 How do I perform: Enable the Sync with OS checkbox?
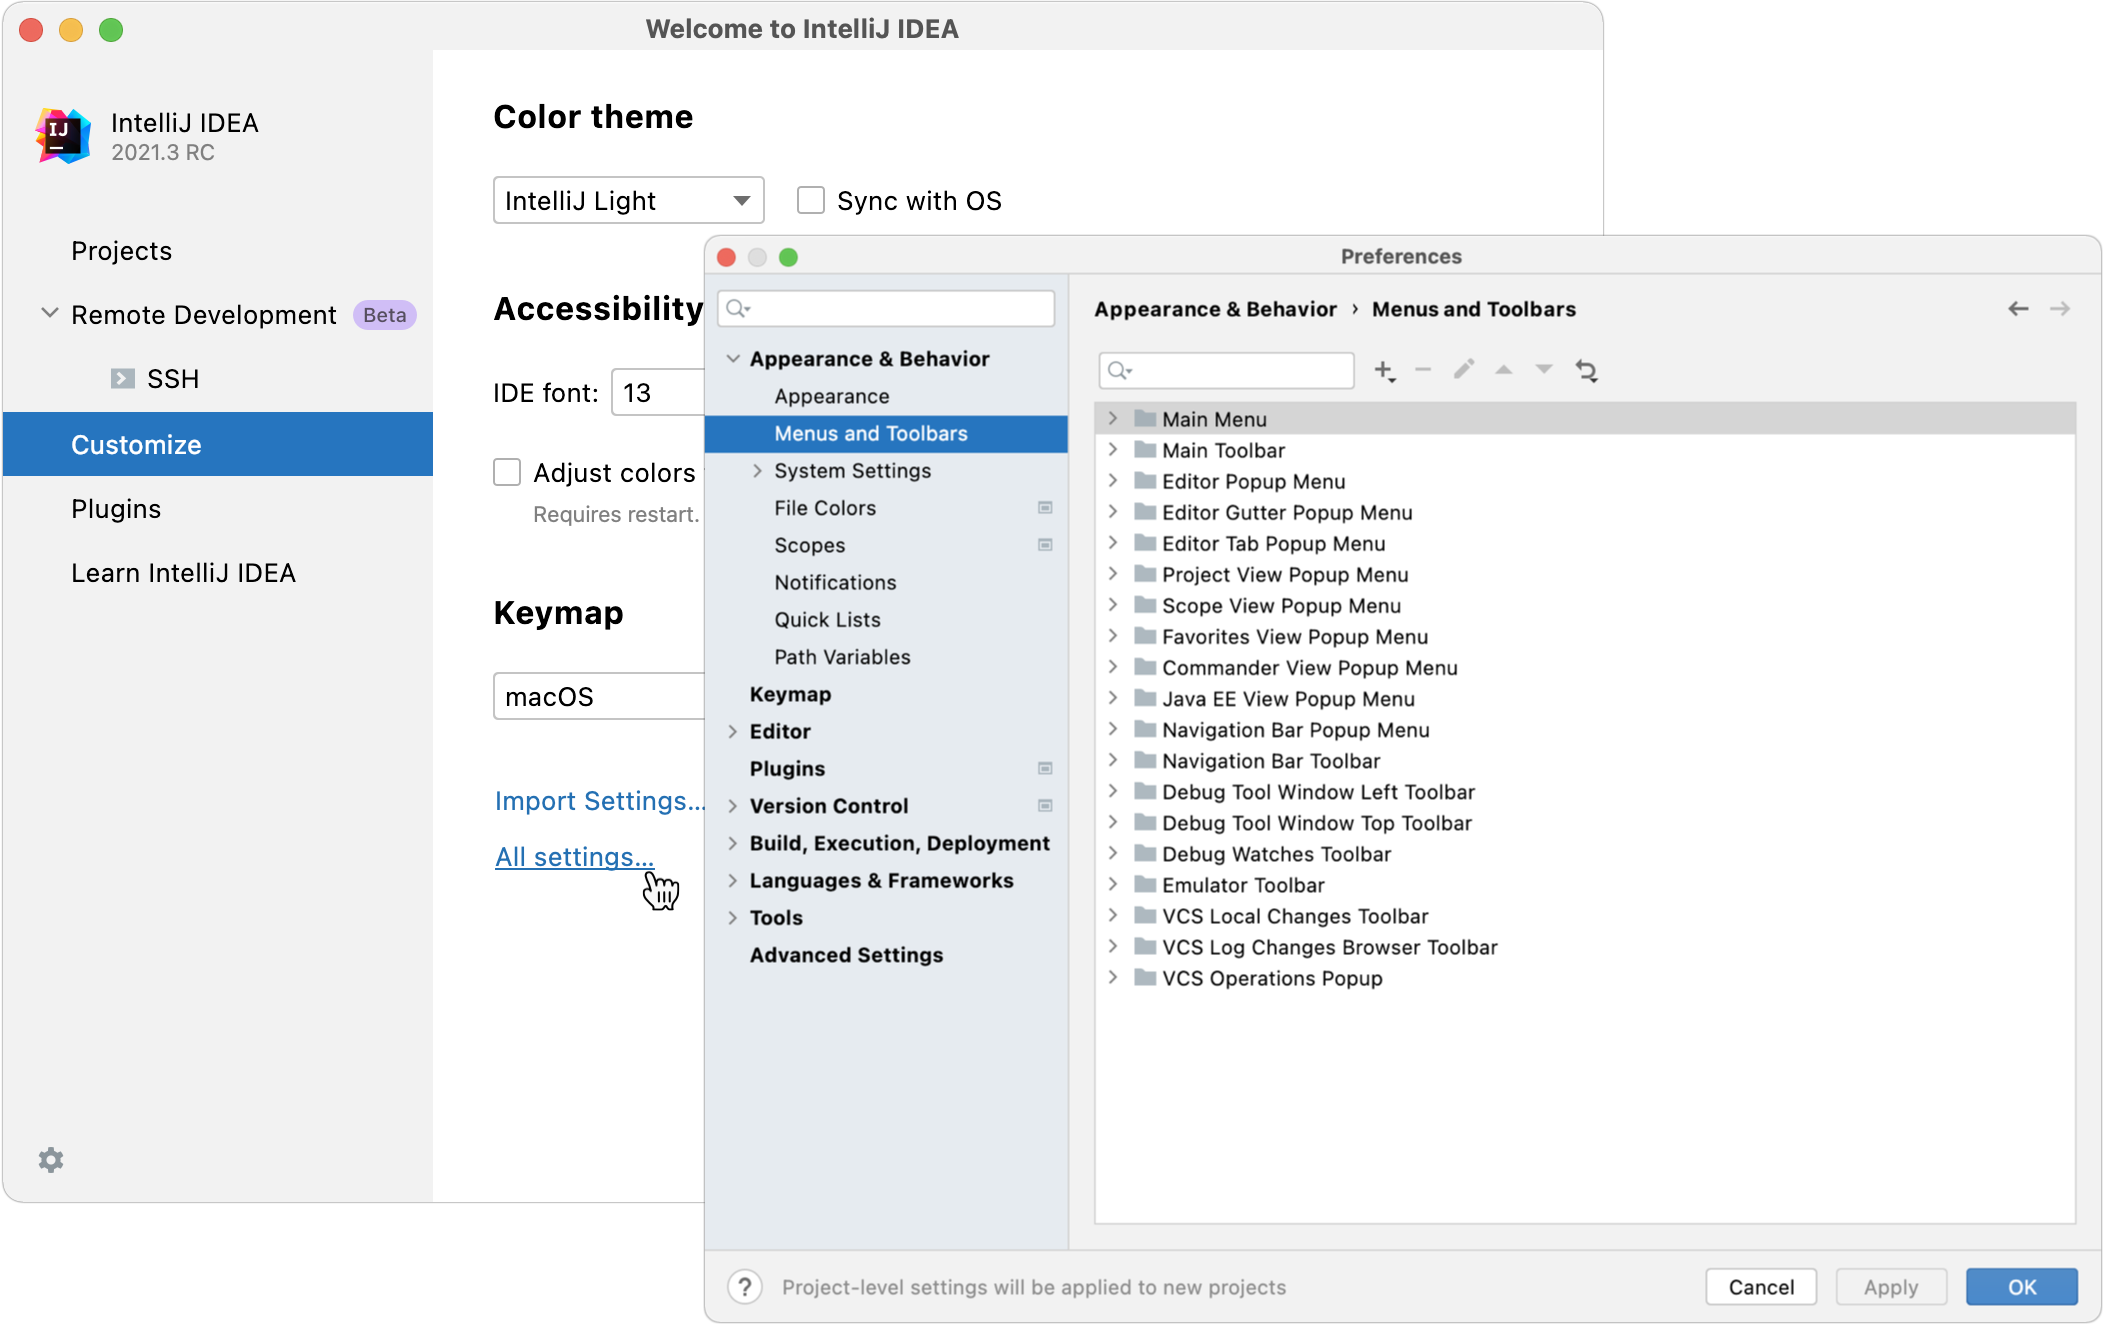(x=811, y=200)
